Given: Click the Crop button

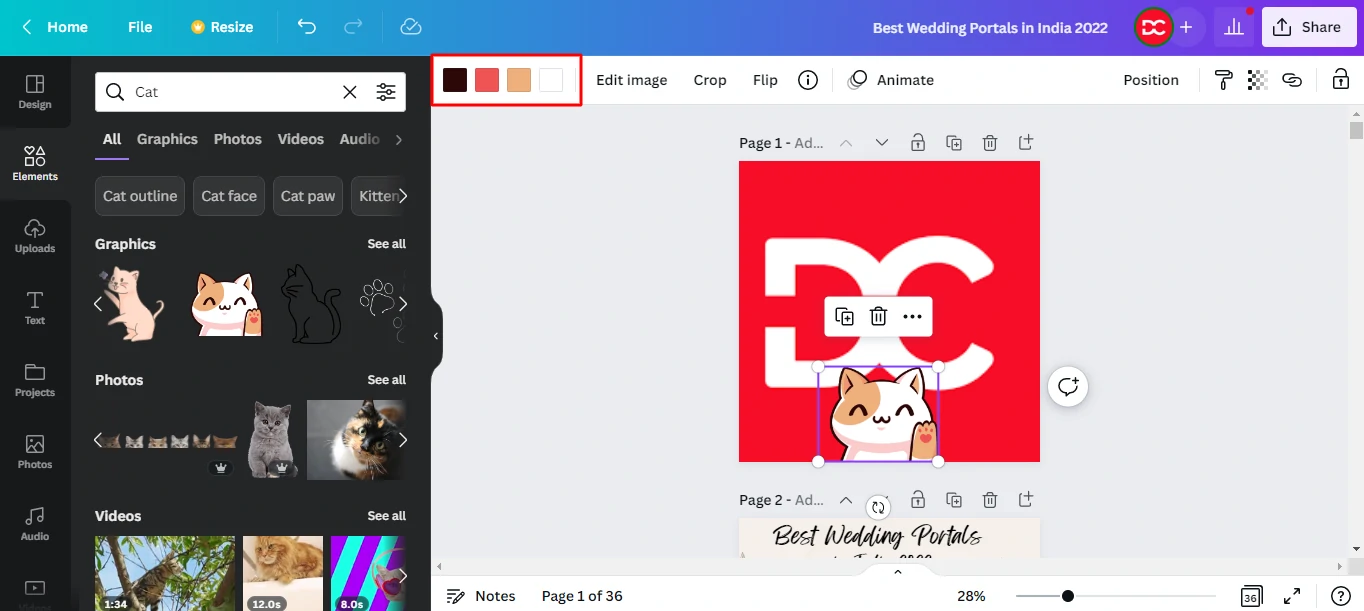Looking at the screenshot, I should coord(710,80).
